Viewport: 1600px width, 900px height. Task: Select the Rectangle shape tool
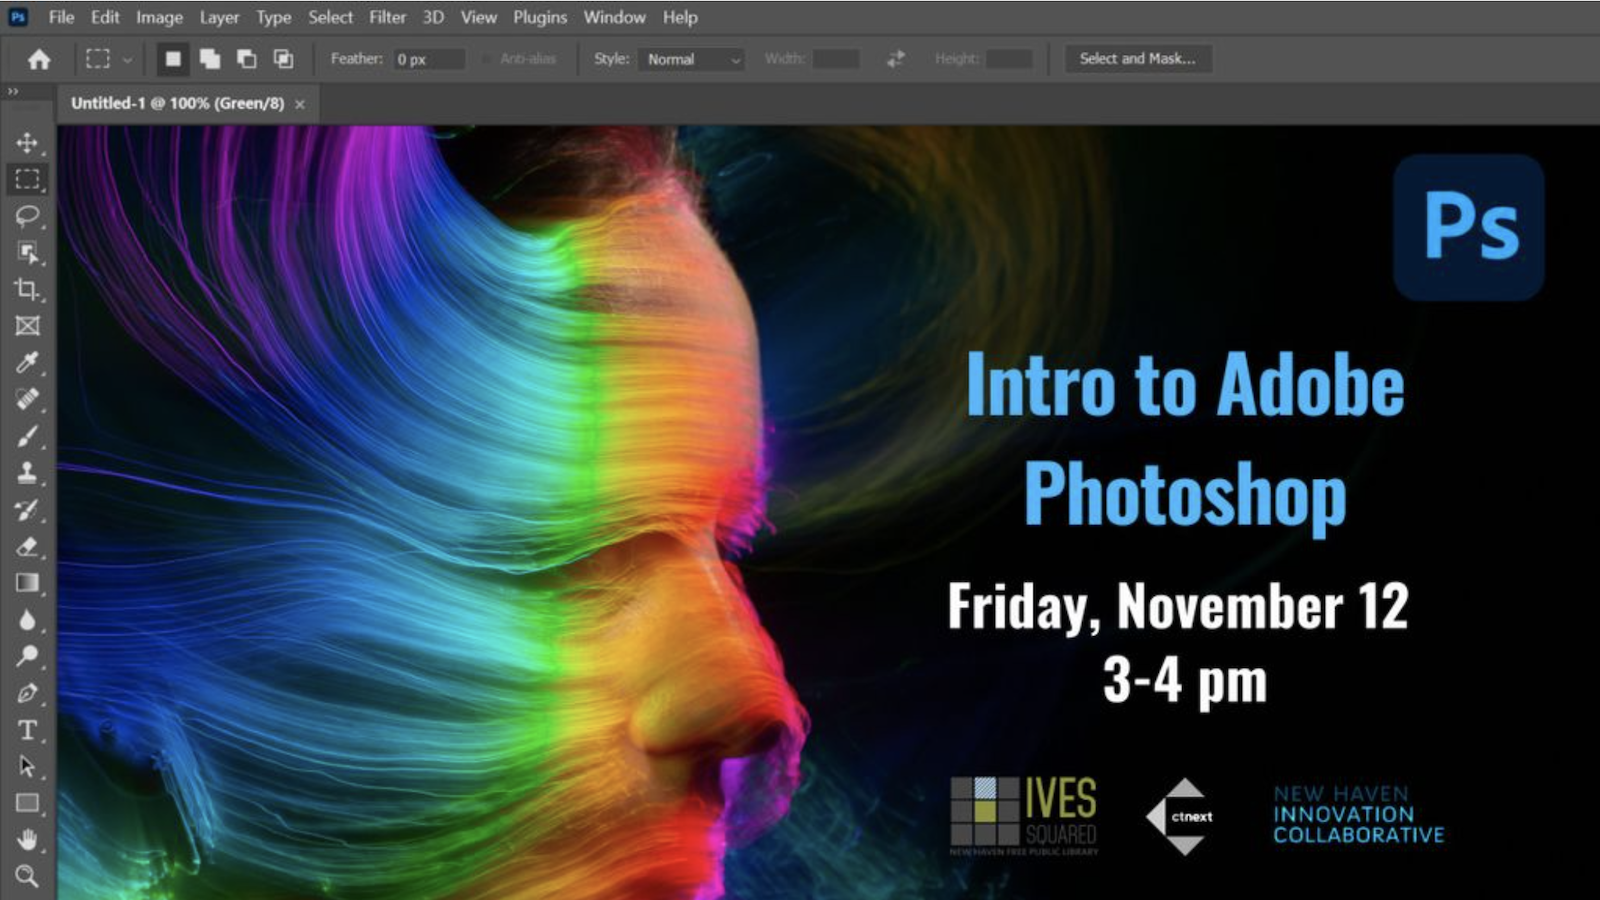[x=27, y=803]
